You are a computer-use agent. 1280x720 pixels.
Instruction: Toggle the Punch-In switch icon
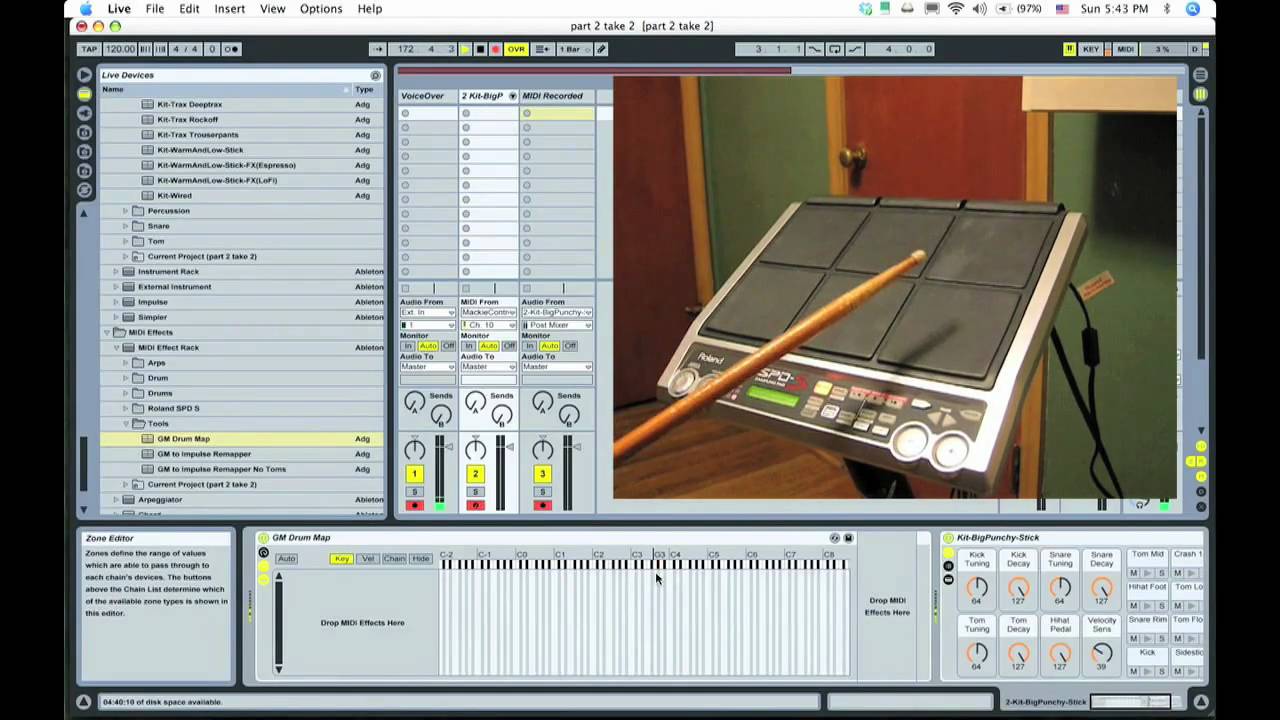click(815, 49)
